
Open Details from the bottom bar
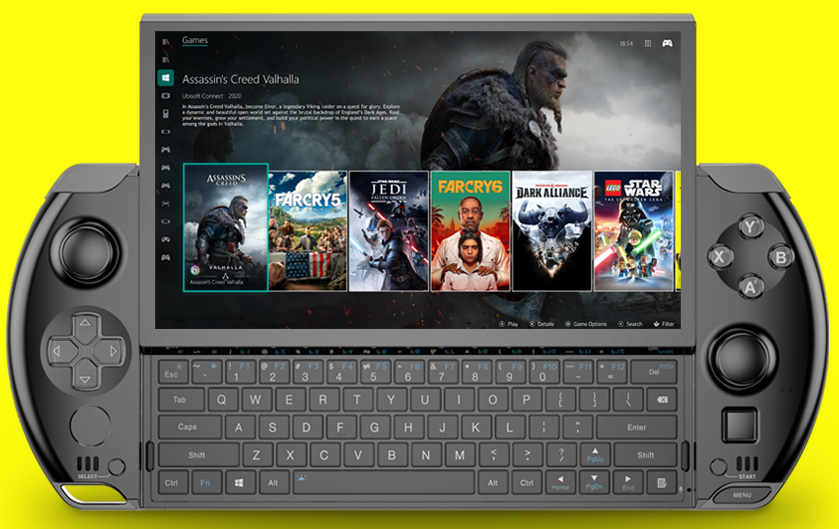[x=541, y=324]
